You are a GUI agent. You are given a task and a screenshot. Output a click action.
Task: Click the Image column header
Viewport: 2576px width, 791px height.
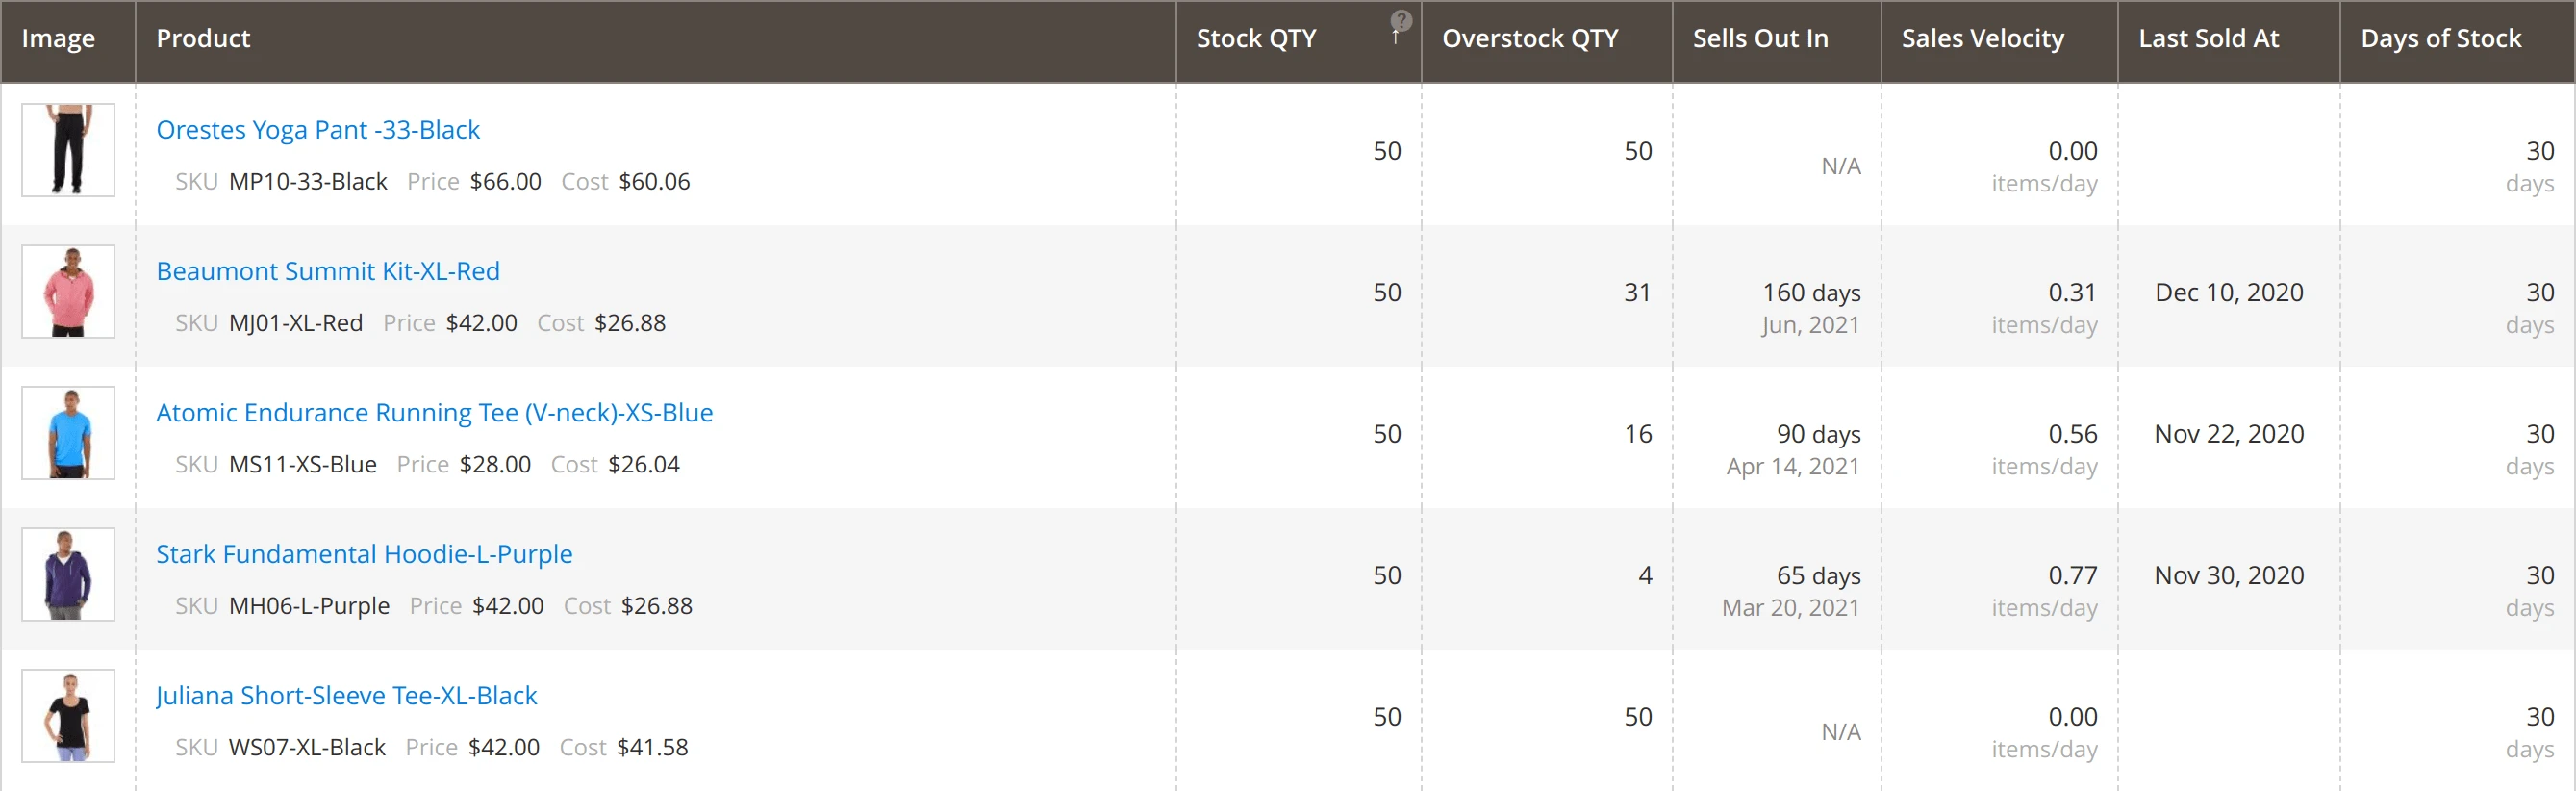(59, 38)
